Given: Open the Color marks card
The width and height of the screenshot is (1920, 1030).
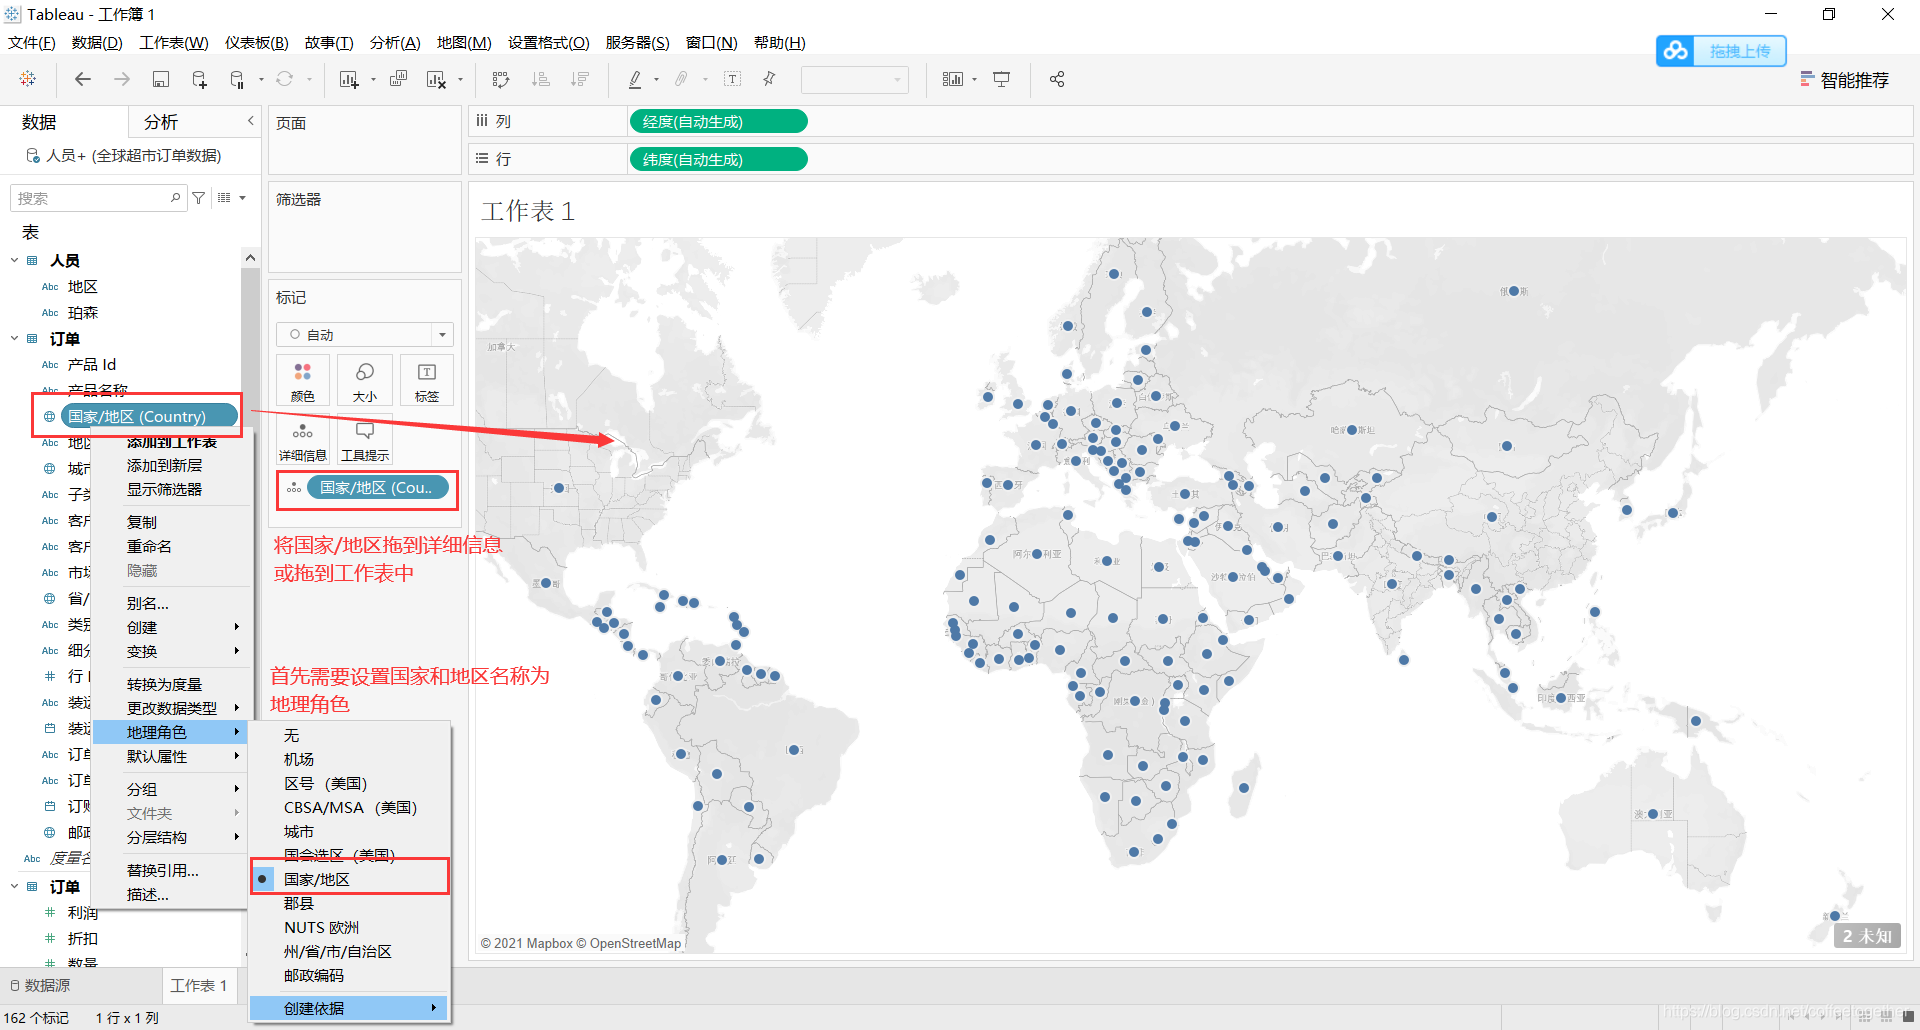Looking at the screenshot, I should (x=303, y=381).
